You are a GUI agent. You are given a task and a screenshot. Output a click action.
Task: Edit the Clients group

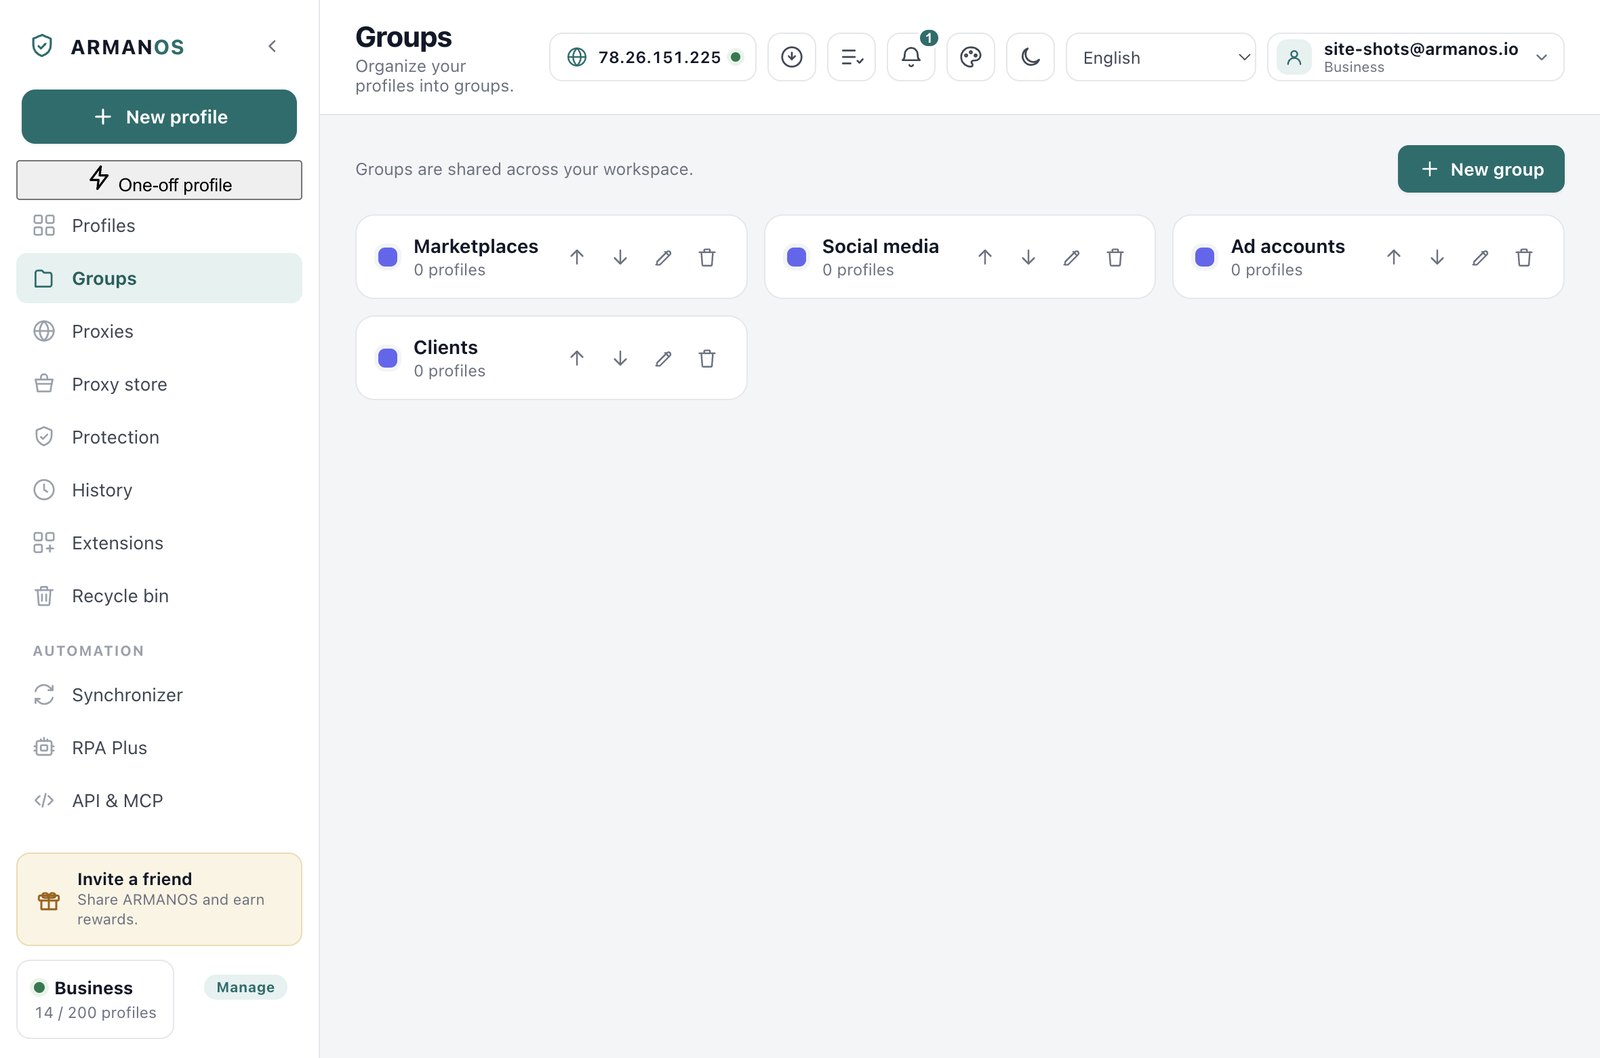[x=663, y=358]
